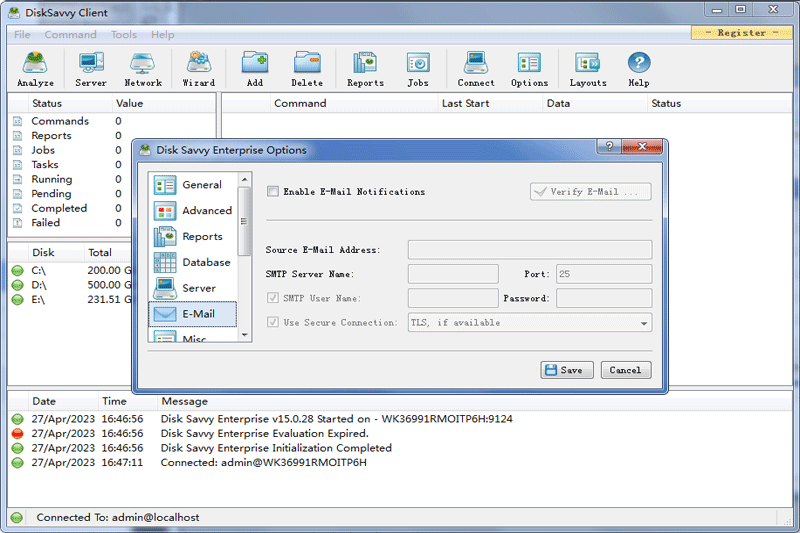Image resolution: width=800 pixels, height=533 pixels.
Task: Click the Add command toolbar icon
Action: tap(255, 69)
